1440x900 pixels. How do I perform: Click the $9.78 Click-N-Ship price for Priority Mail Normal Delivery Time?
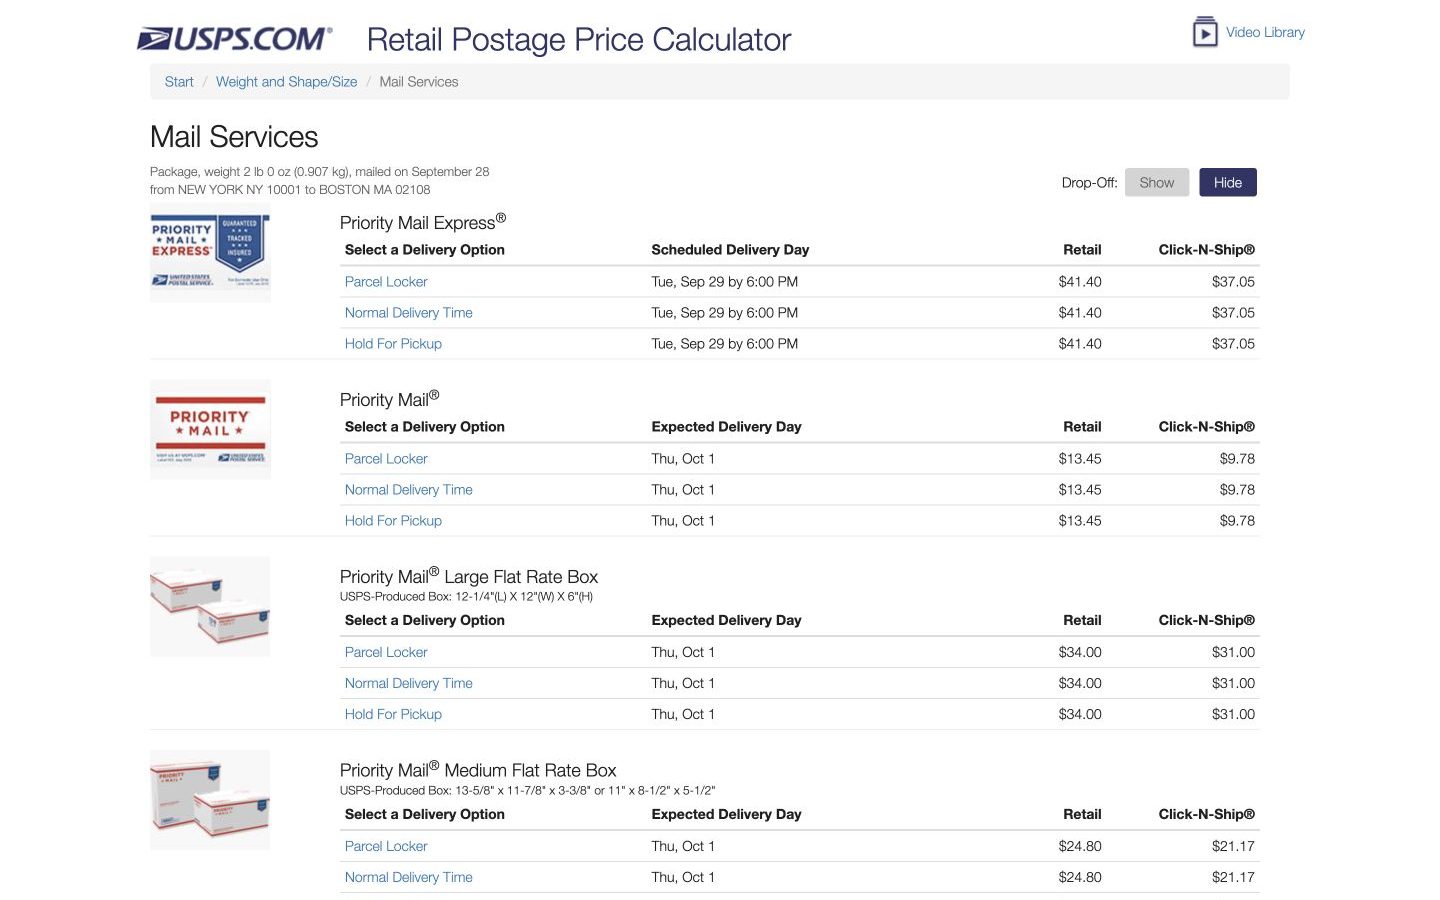(1237, 490)
